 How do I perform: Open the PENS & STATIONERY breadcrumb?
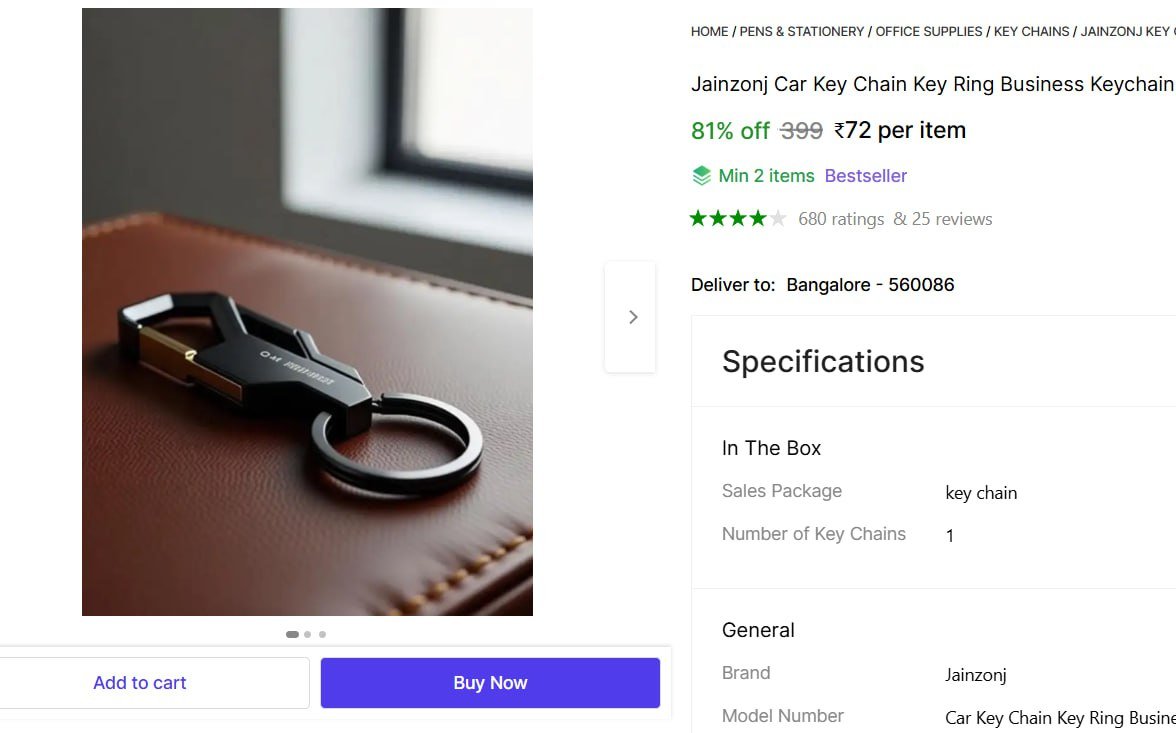point(802,32)
